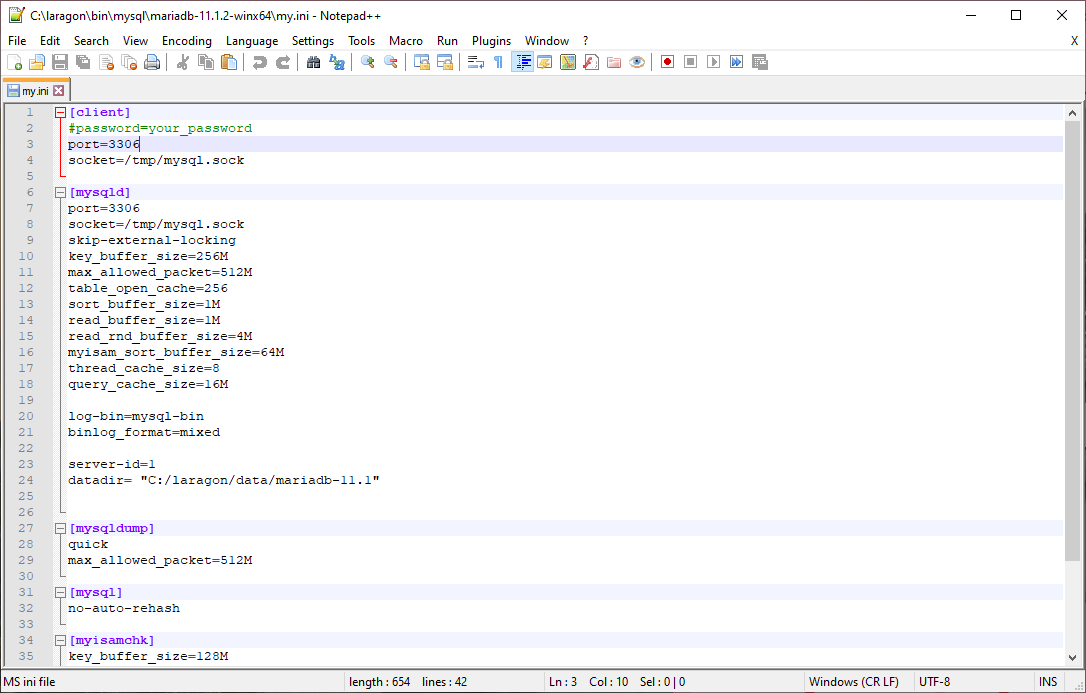Click the Zoom In magnifier icon
The height and width of the screenshot is (693, 1086).
pyautogui.click(x=367, y=62)
